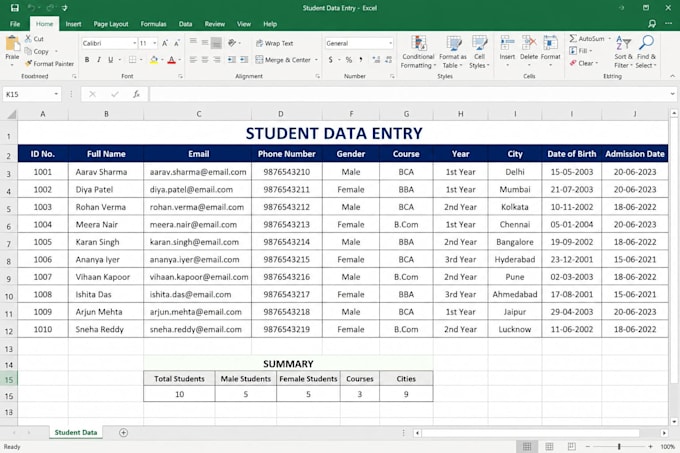Click the Merge & Center button
Screen dimensions: 680x453
coord(283,59)
